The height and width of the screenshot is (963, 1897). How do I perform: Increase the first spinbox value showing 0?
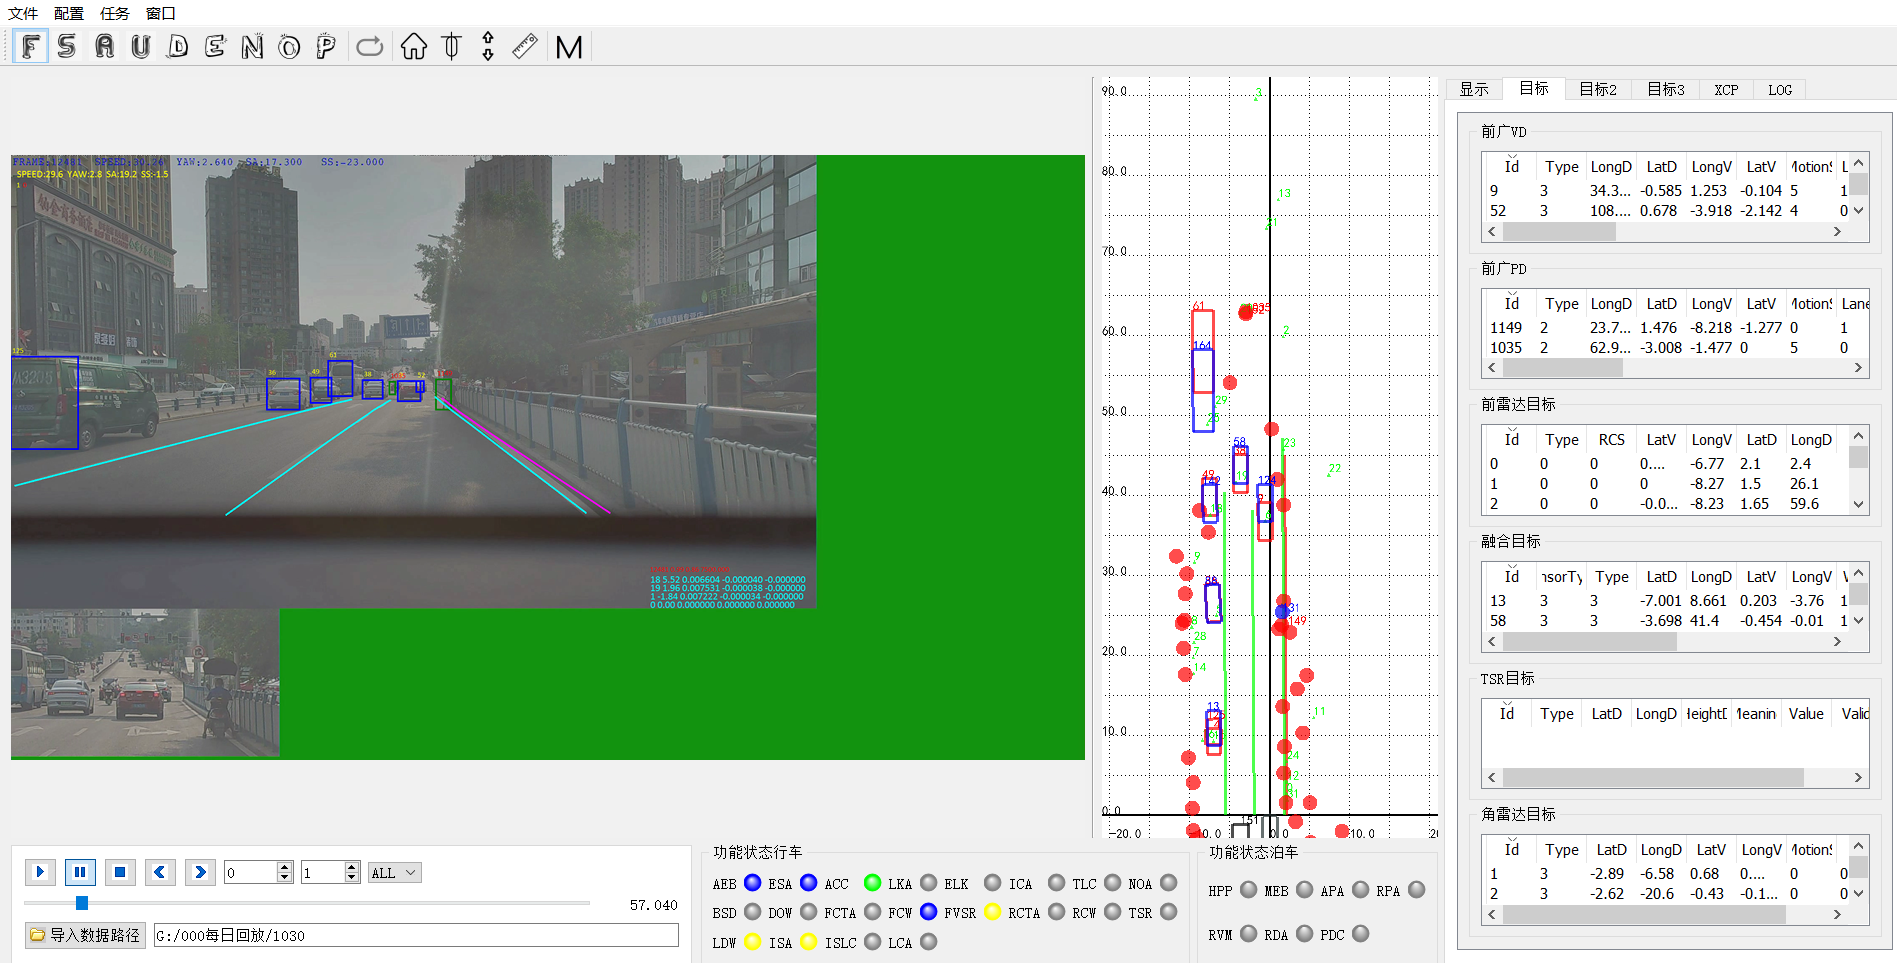click(x=285, y=867)
